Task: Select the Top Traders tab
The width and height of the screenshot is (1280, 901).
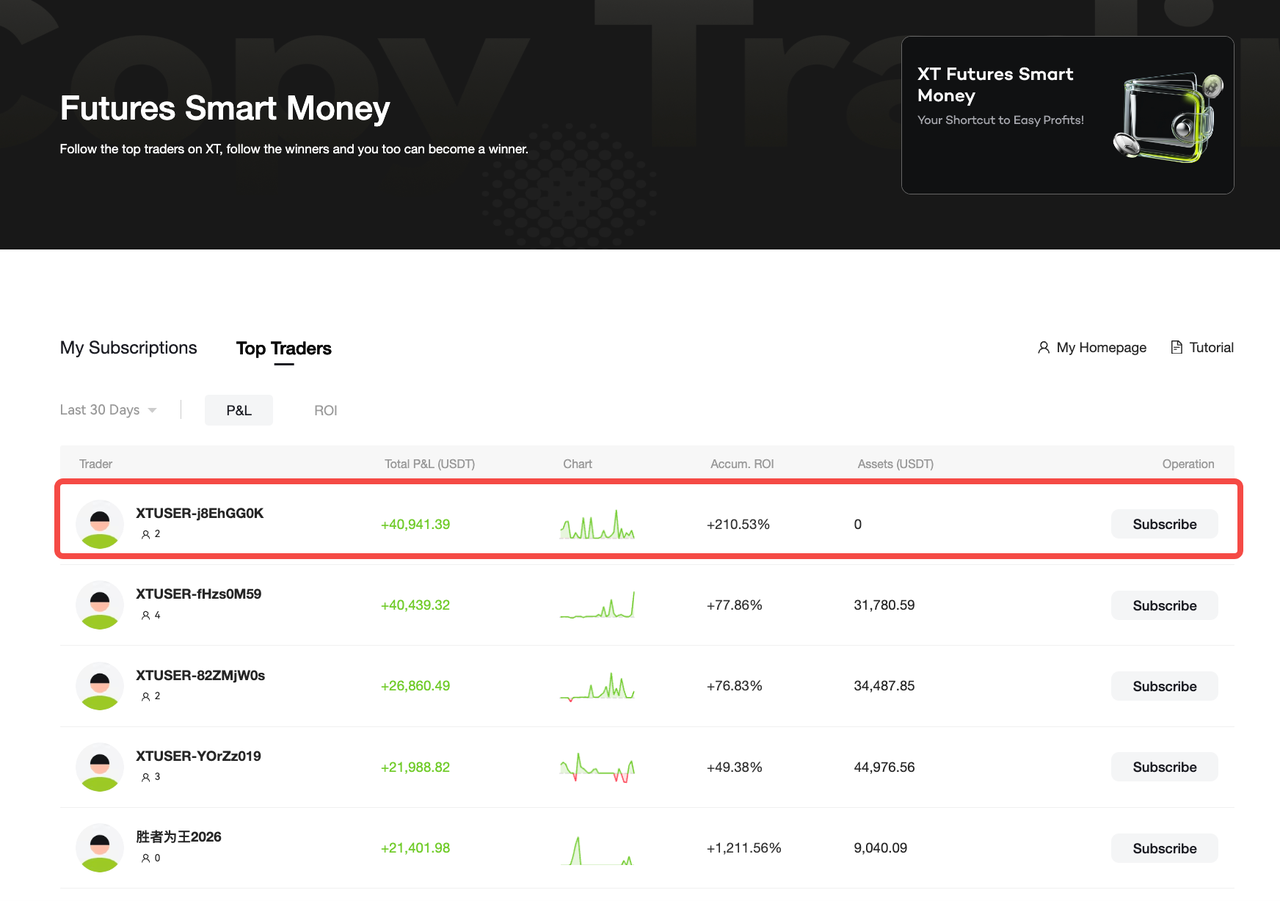Action: [284, 348]
